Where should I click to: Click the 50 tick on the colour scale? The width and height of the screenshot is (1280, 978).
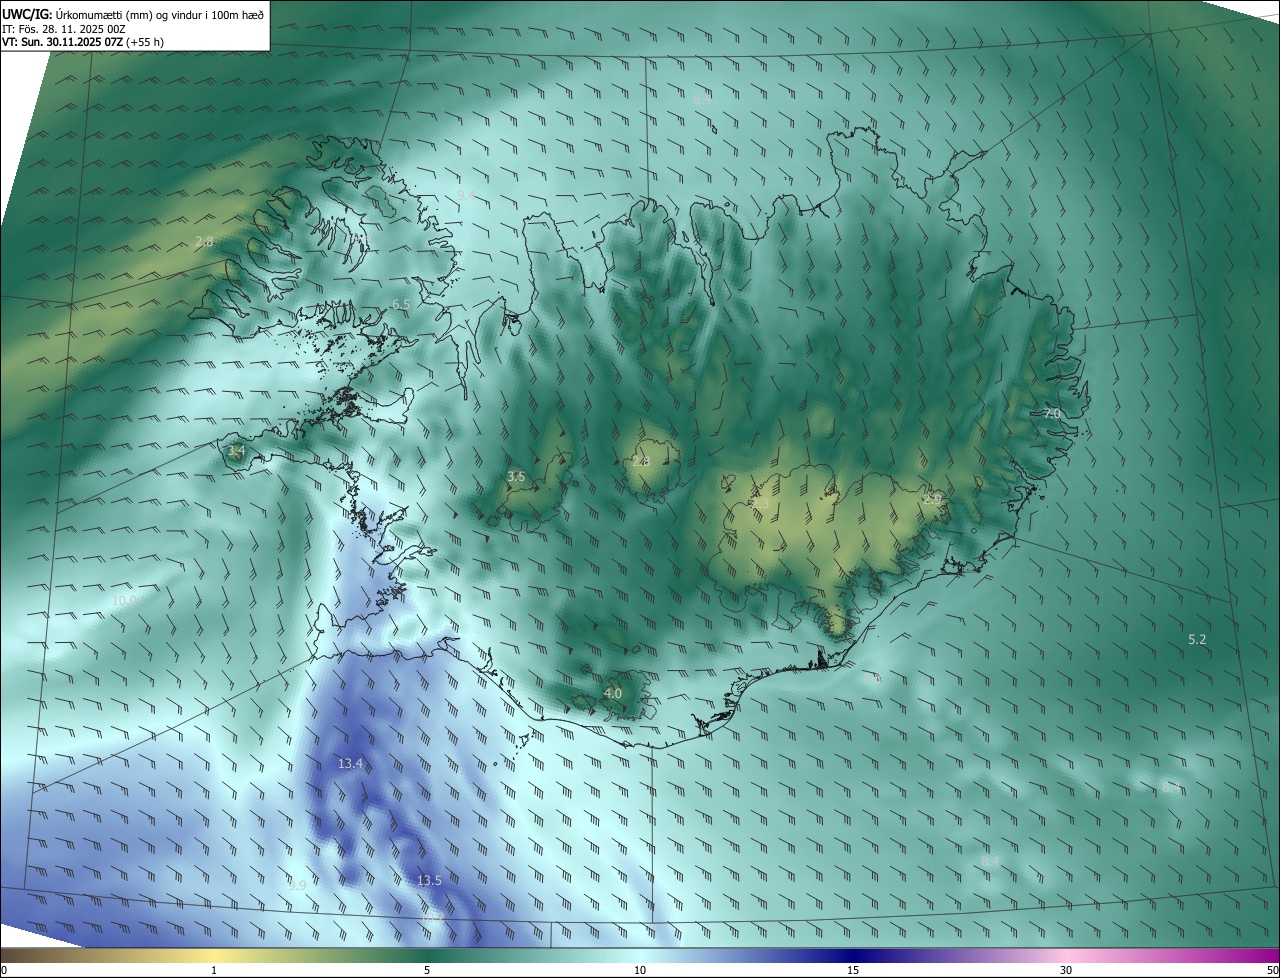pos(1272,970)
